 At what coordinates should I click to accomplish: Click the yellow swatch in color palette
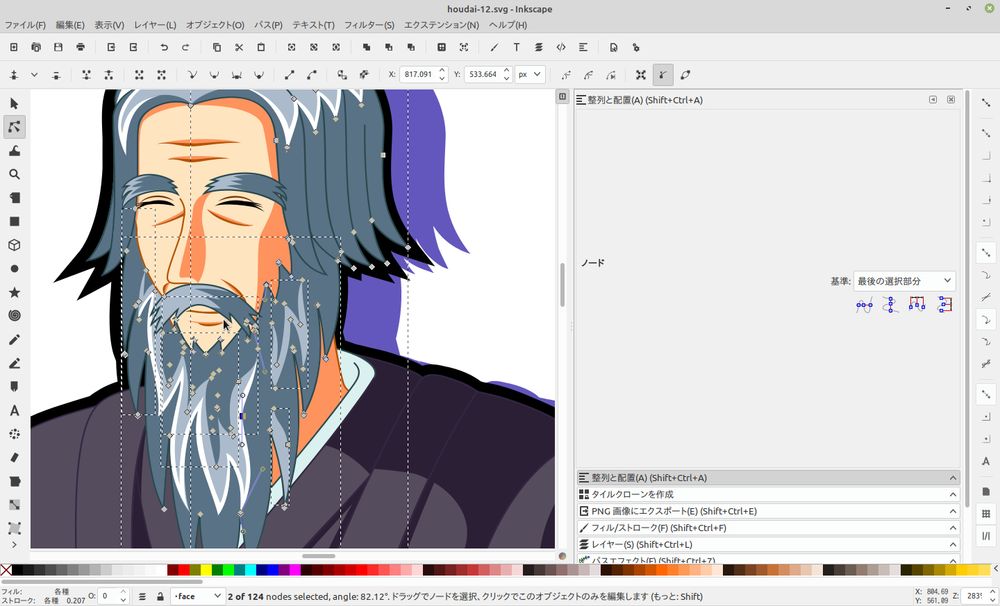pyautogui.click(x=207, y=570)
